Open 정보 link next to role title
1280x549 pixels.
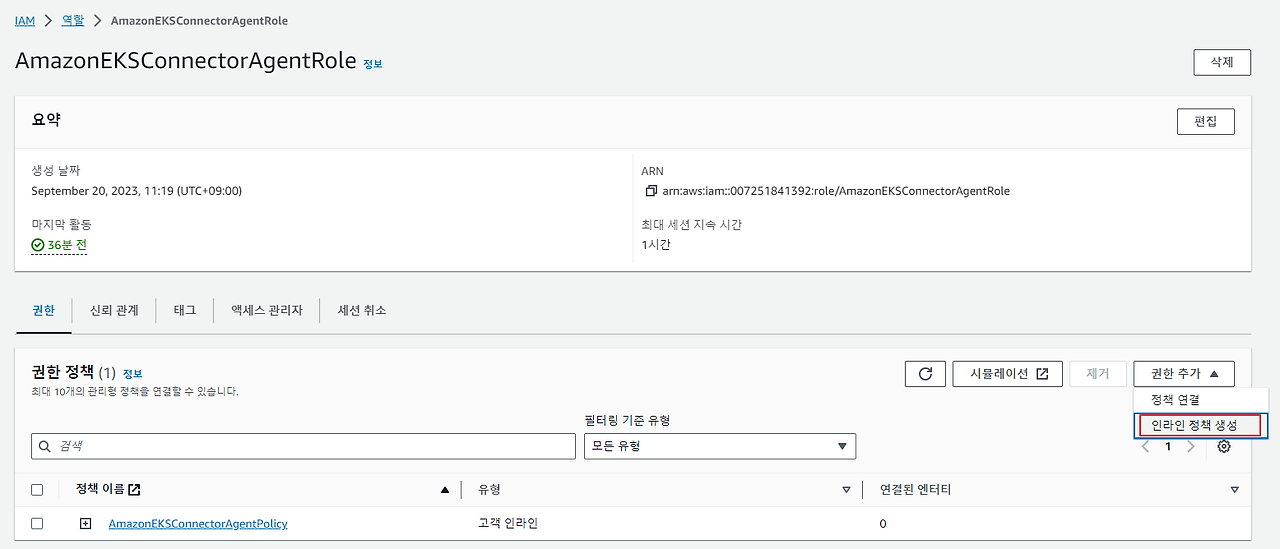[x=373, y=64]
